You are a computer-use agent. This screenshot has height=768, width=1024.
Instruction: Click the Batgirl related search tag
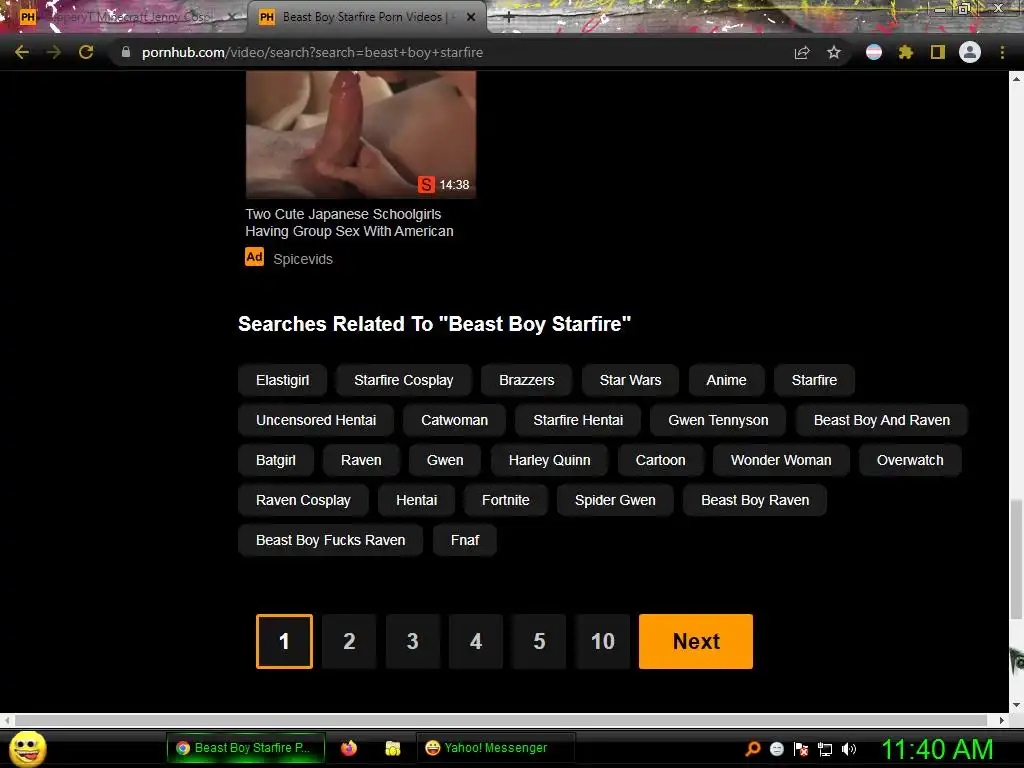pyautogui.click(x=276, y=460)
